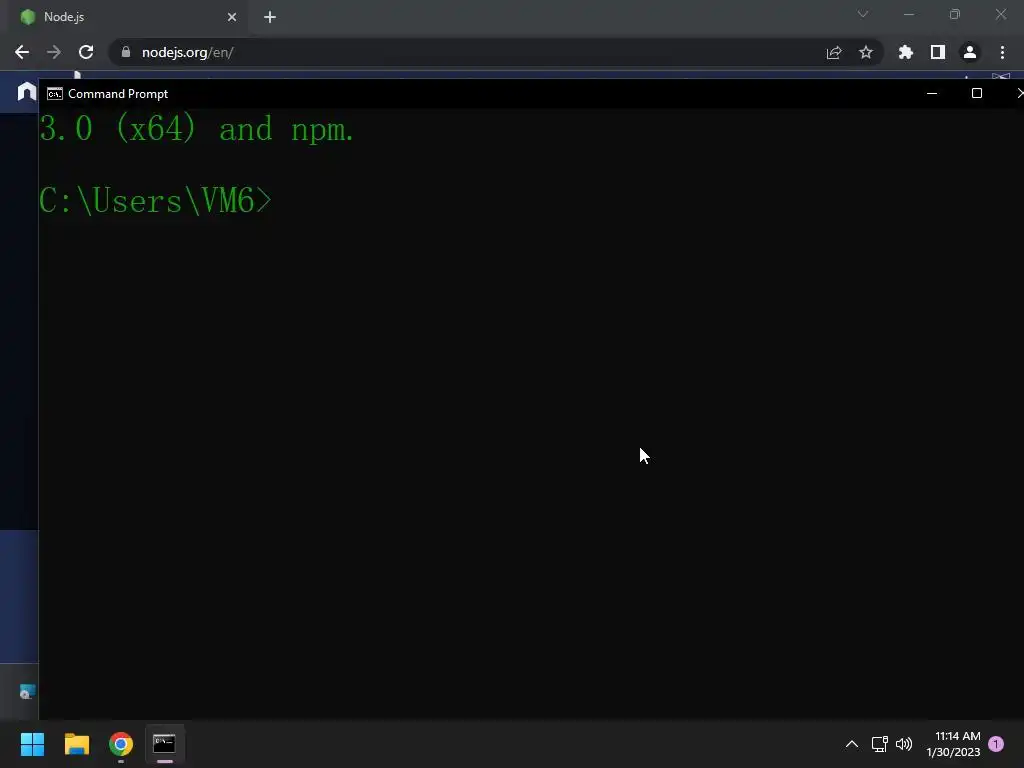Go back in Chrome browser
Image resolution: width=1024 pixels, height=768 pixels.
pyautogui.click(x=22, y=52)
